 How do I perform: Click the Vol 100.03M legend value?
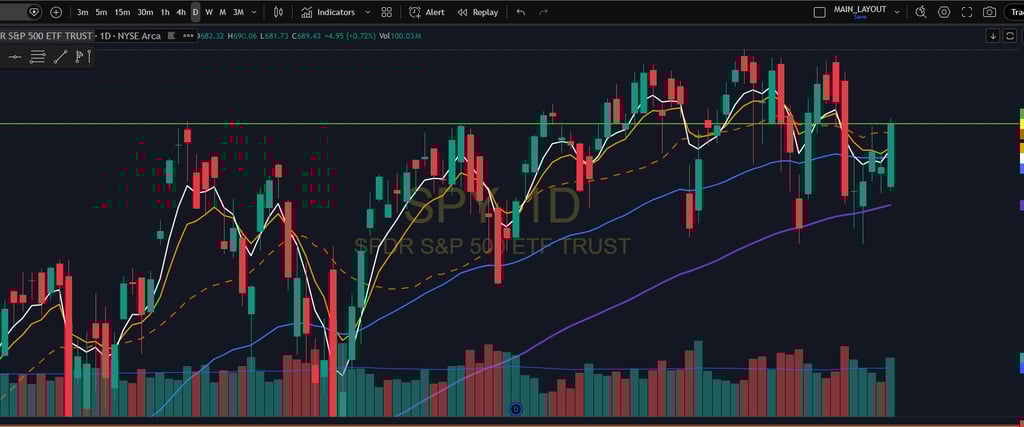pos(400,36)
